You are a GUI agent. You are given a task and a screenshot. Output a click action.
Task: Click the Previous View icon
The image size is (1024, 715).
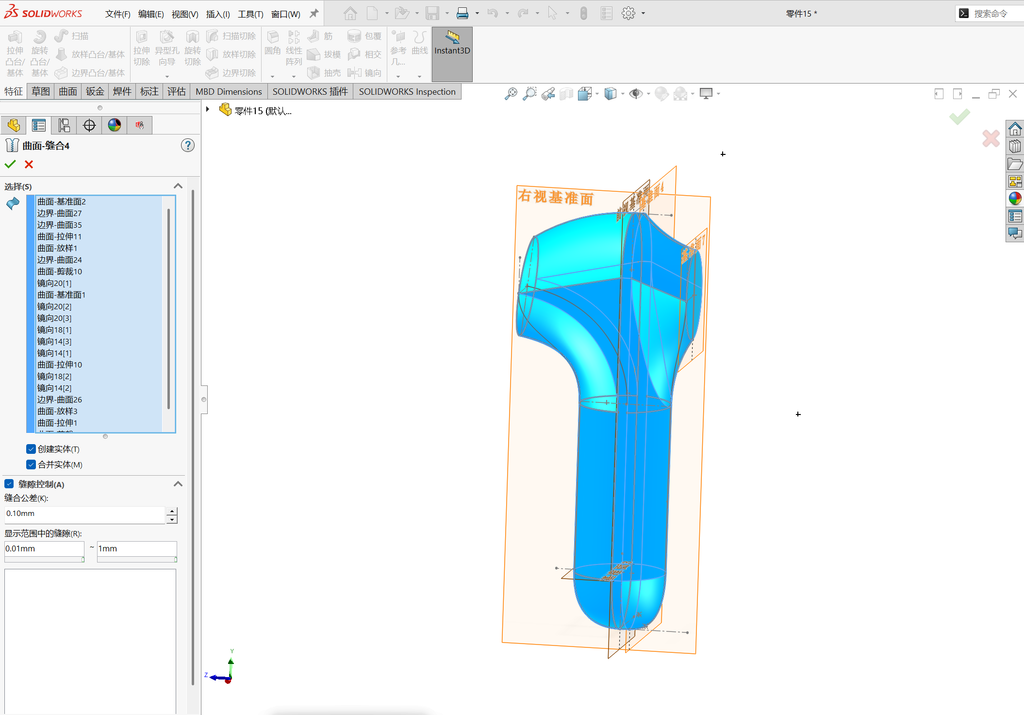click(548, 94)
